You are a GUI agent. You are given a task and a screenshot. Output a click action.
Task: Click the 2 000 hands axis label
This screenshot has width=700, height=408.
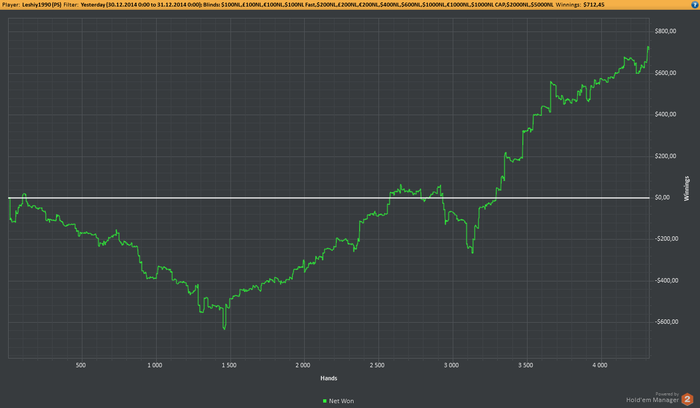[x=303, y=365]
